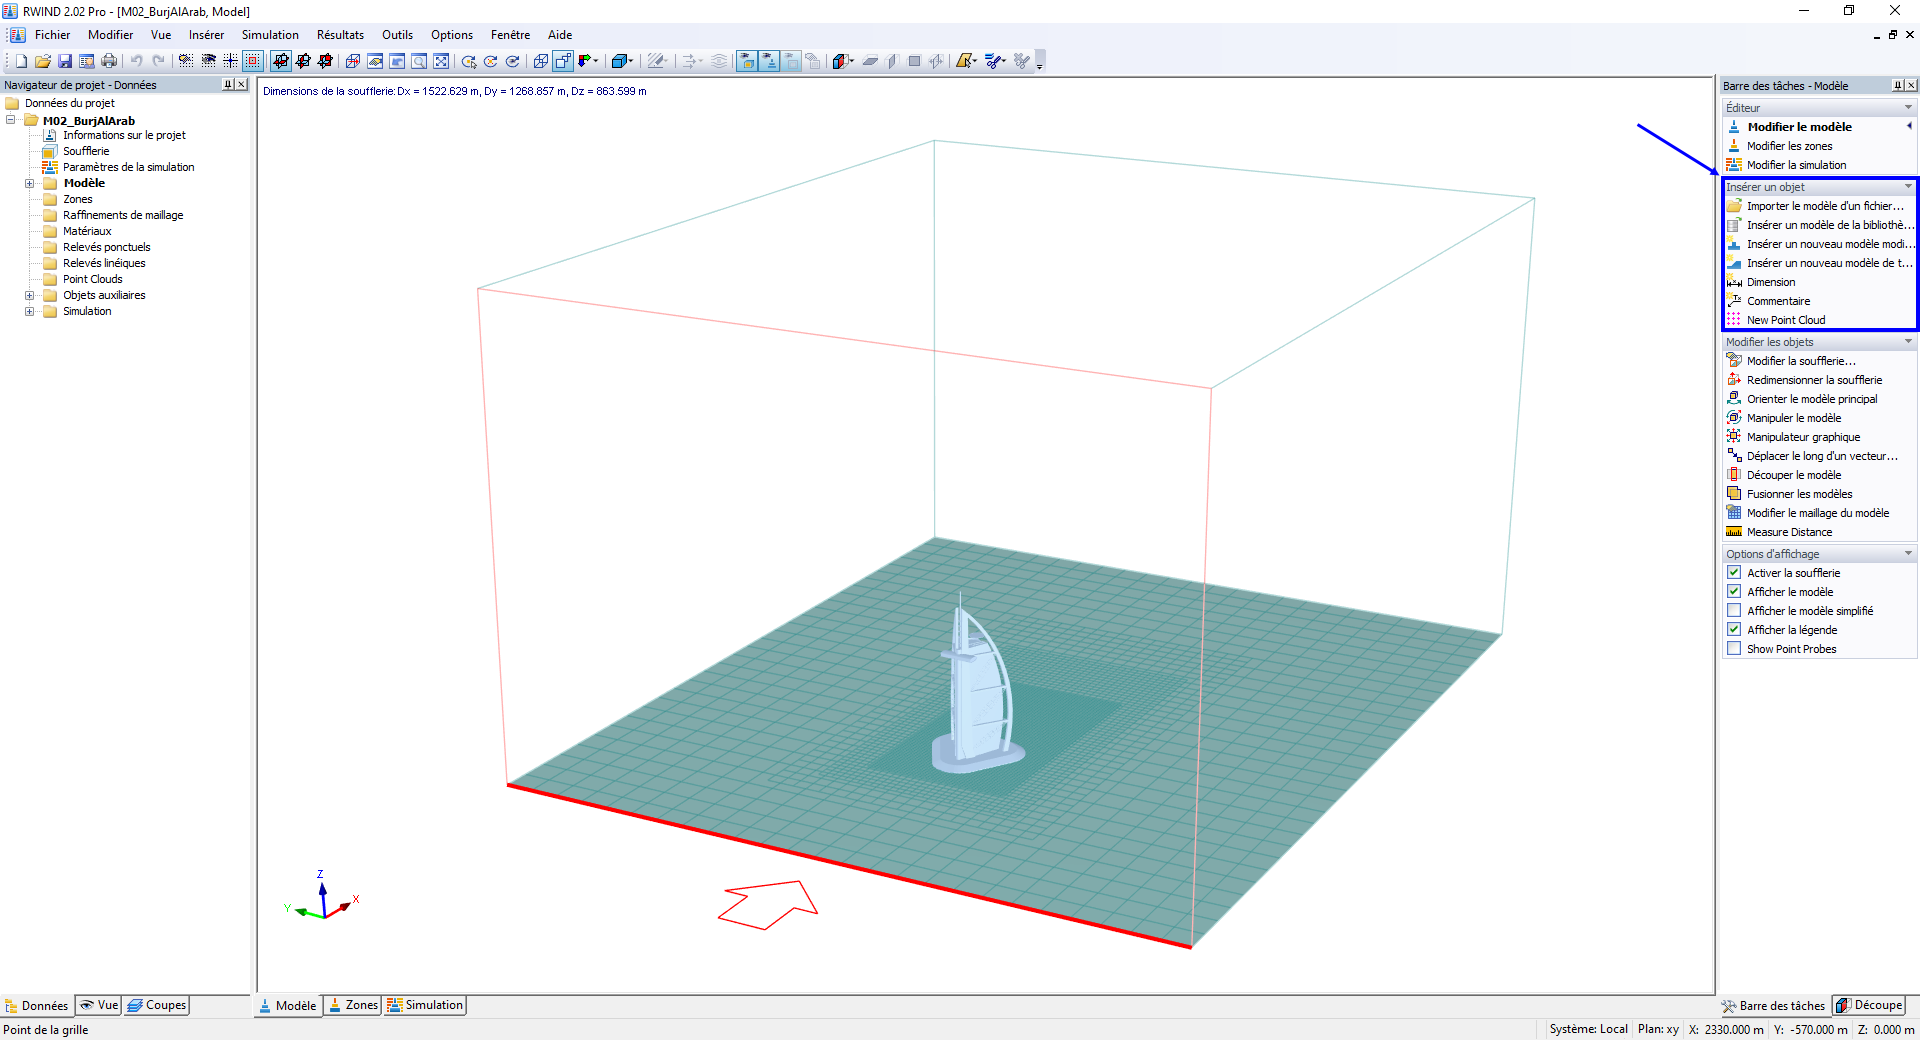Click the Plan: xy status bar field
This screenshot has width=1920, height=1040.
1658,1029
